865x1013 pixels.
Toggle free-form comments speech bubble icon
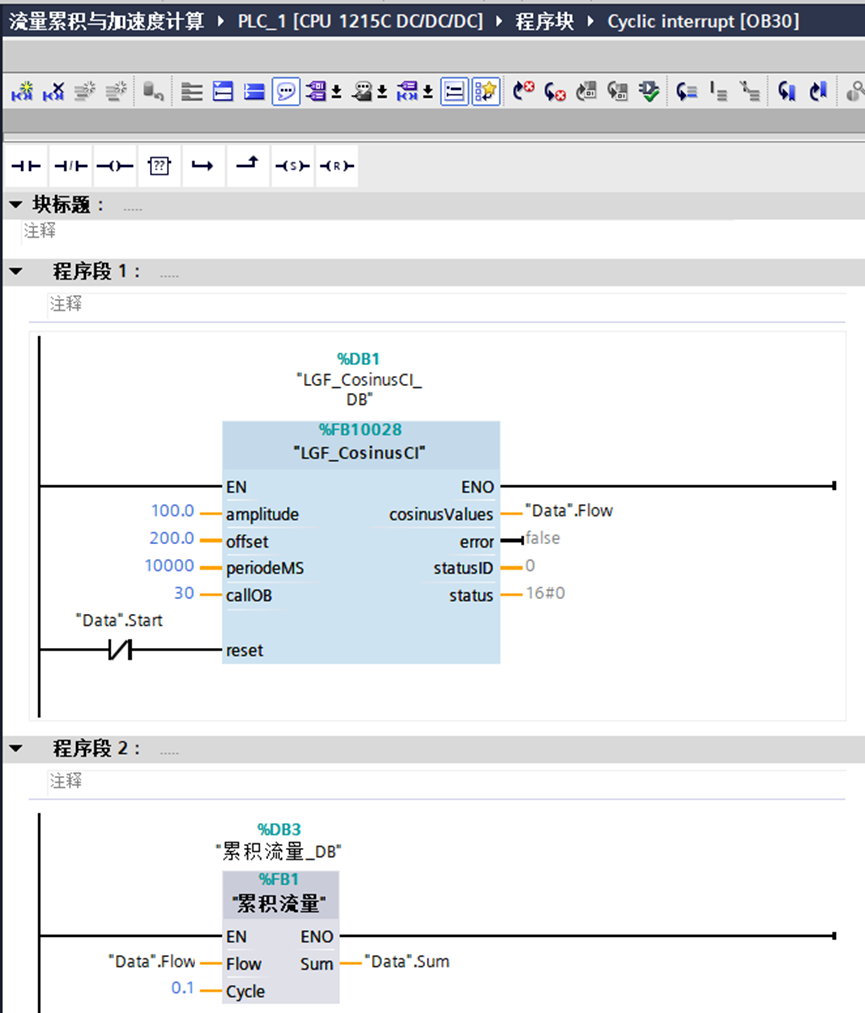[x=286, y=92]
